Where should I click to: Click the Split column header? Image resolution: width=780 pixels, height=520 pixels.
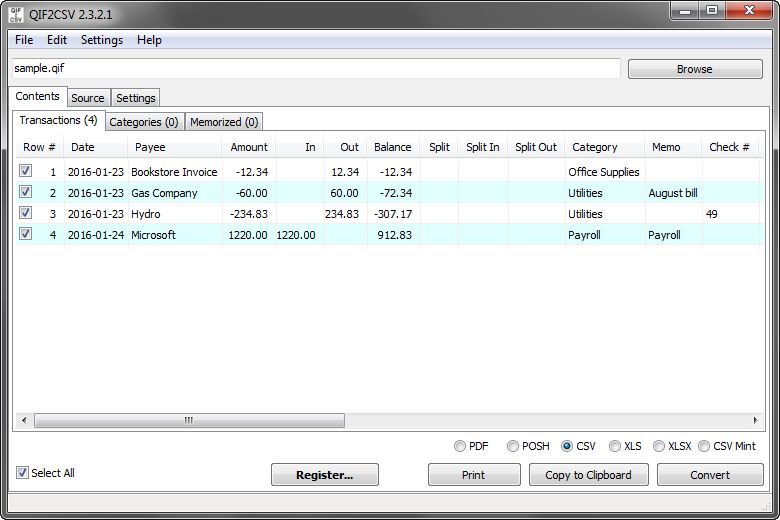(439, 147)
